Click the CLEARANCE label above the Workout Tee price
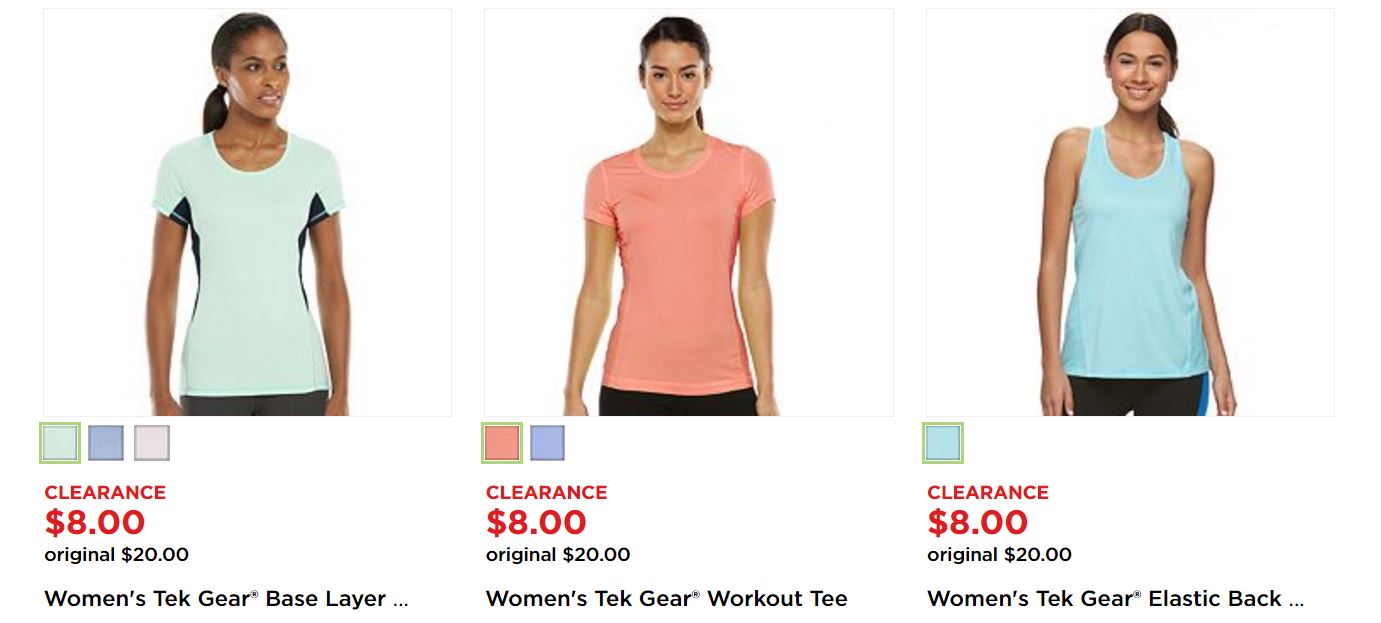Screen dimensions: 1381x623 [x=547, y=492]
